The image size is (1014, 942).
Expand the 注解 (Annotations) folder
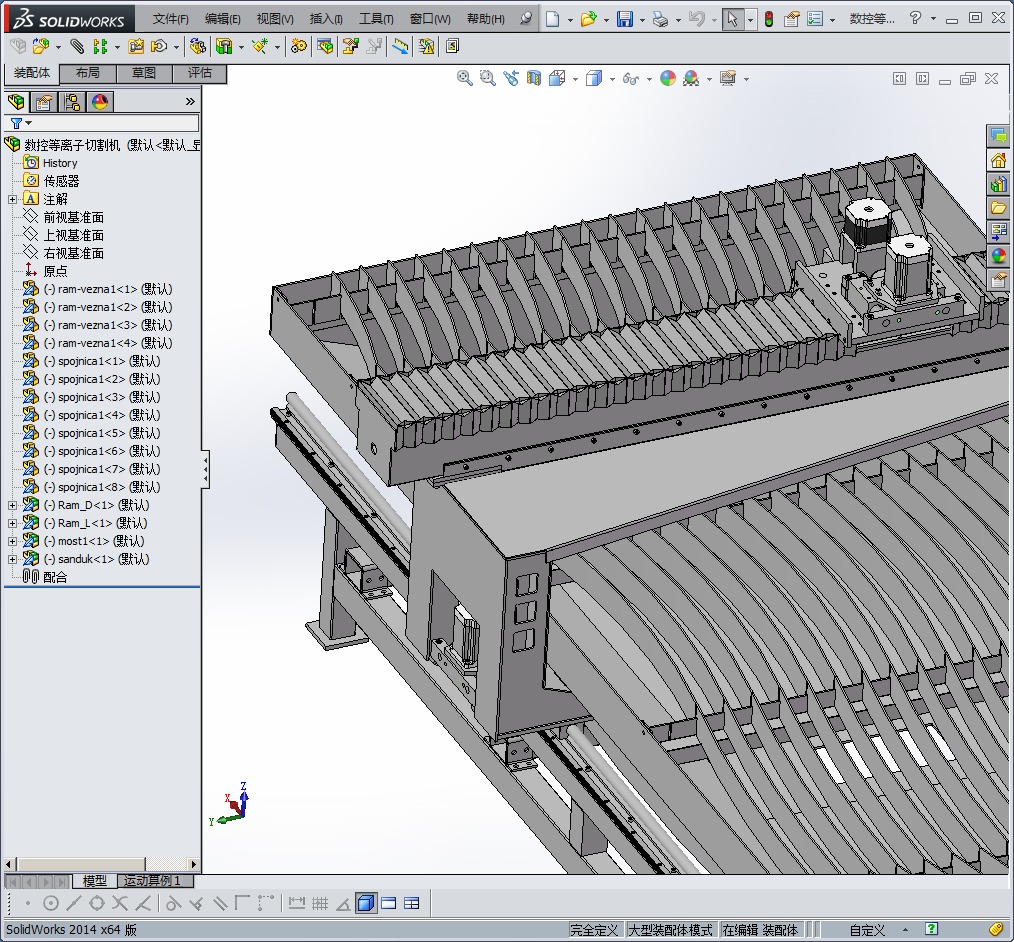click(12, 199)
